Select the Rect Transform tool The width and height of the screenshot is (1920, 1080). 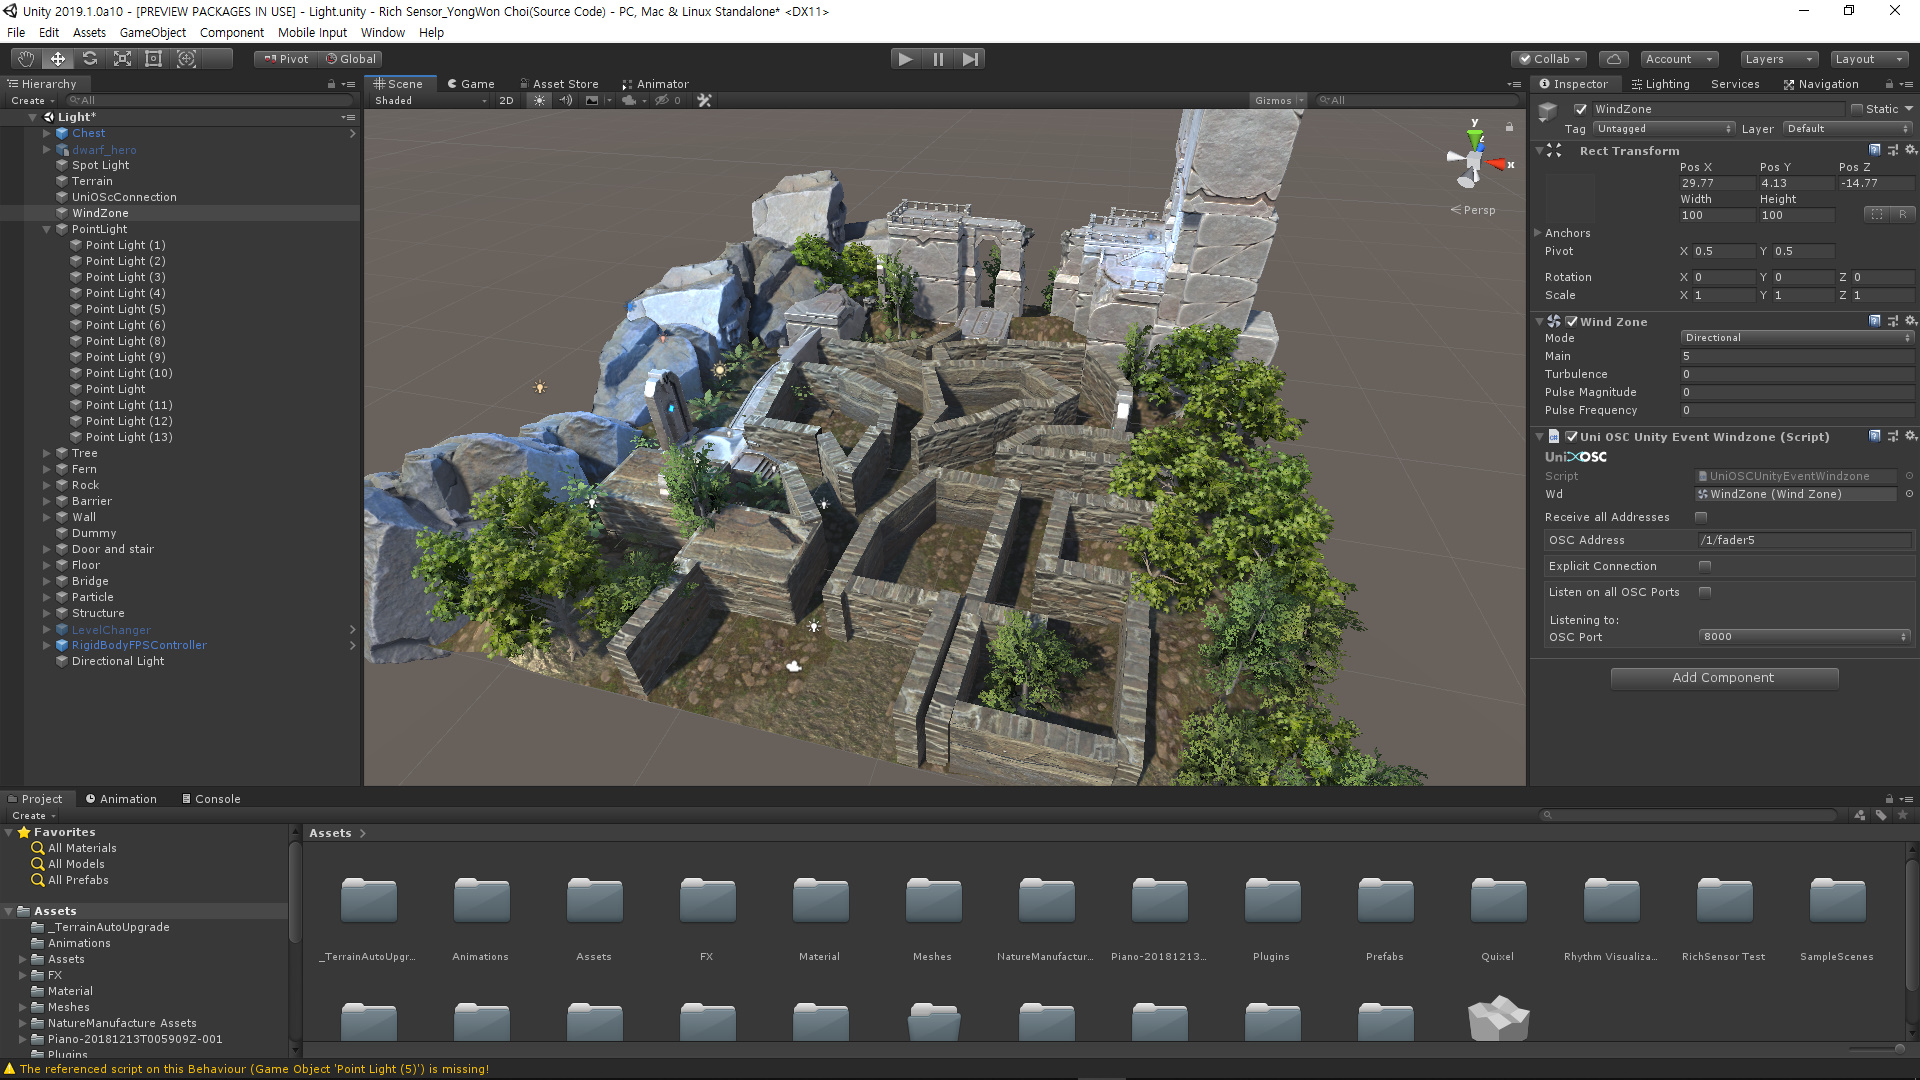click(x=154, y=59)
